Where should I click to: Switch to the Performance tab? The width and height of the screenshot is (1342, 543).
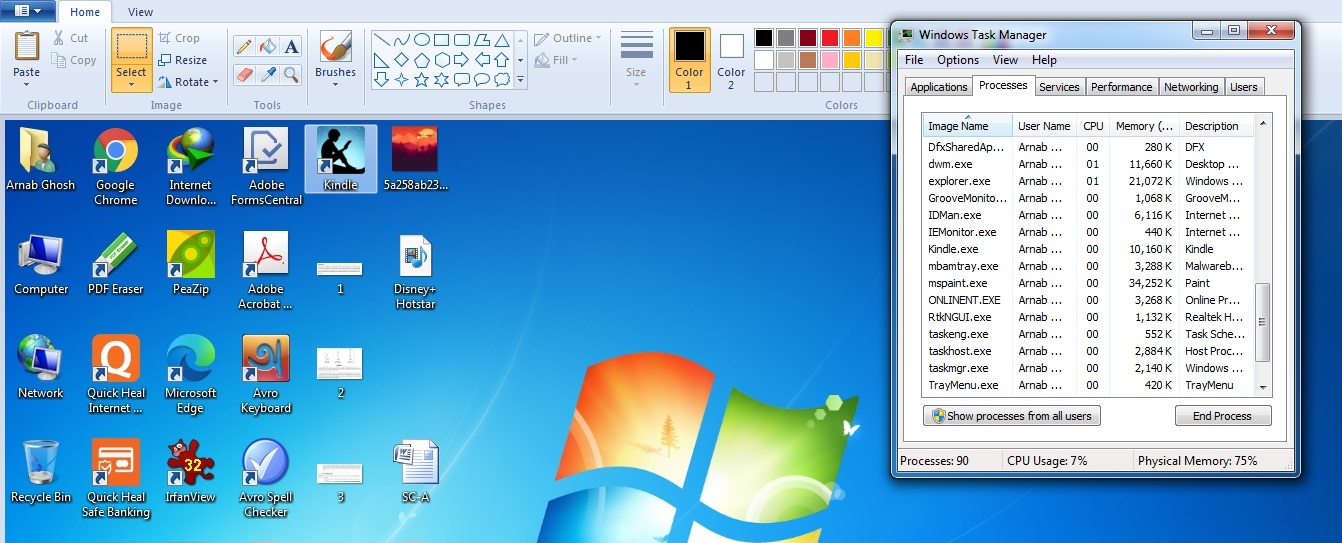(x=1121, y=87)
